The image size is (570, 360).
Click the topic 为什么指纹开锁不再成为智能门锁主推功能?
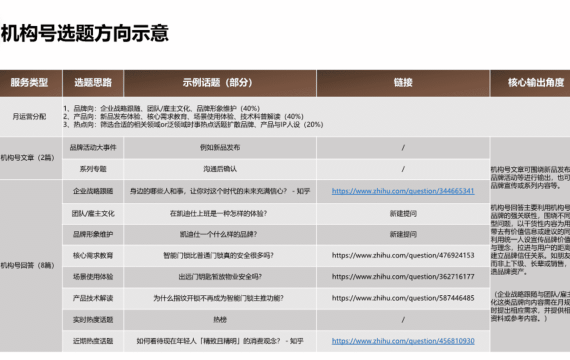click(x=218, y=298)
